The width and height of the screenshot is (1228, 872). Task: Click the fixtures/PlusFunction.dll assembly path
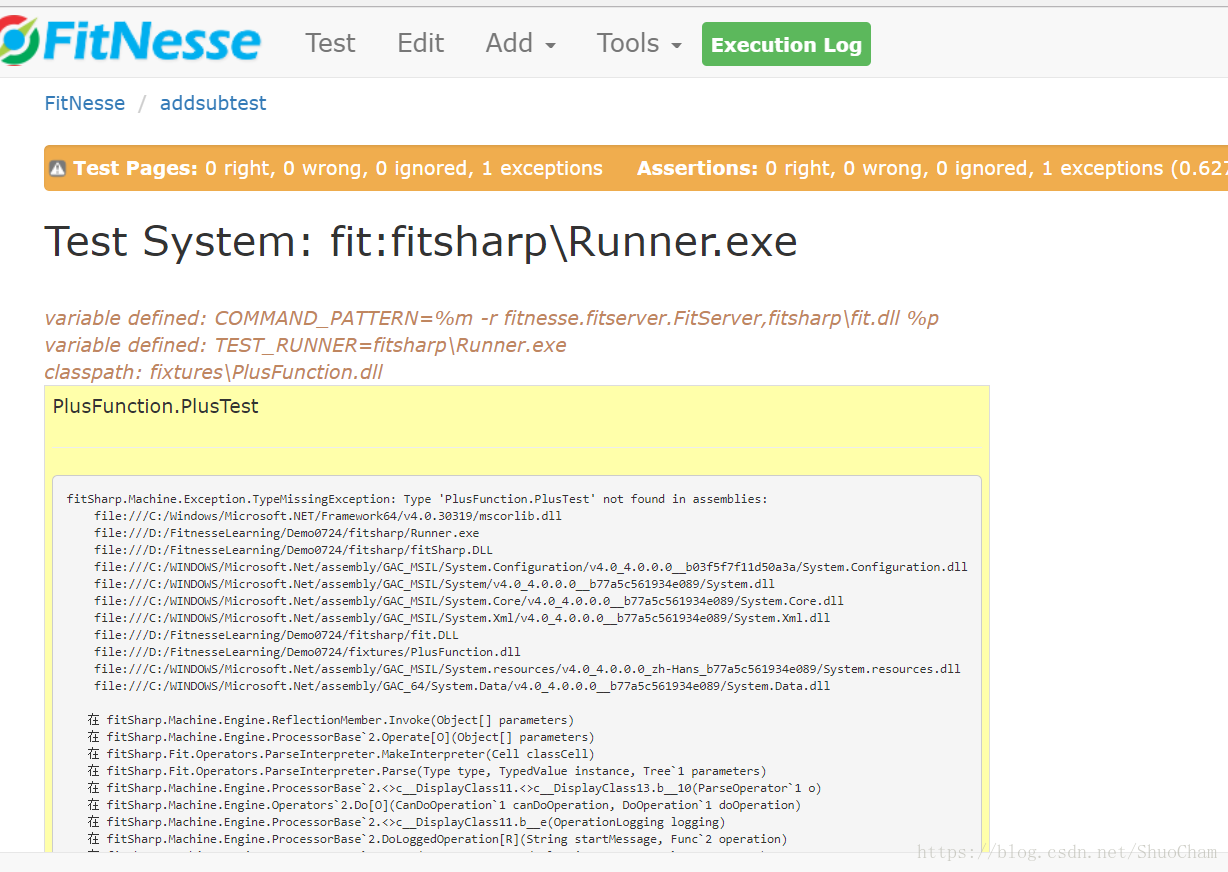coord(308,652)
